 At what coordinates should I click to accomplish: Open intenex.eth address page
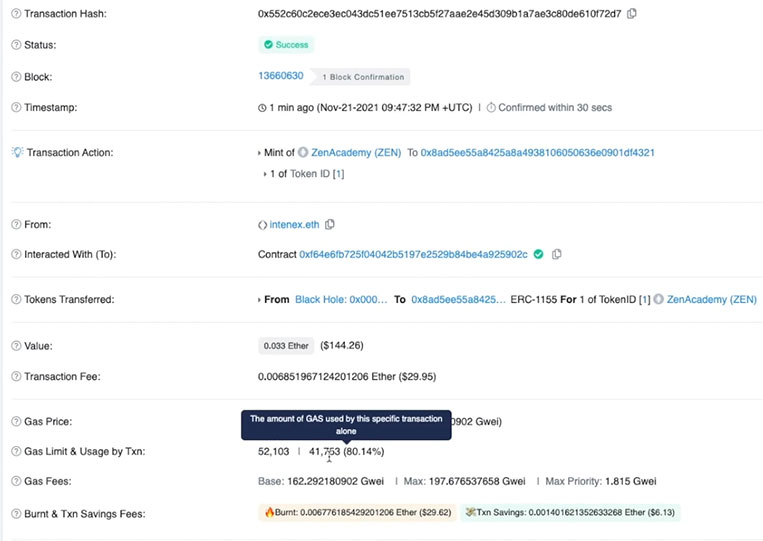tap(294, 224)
